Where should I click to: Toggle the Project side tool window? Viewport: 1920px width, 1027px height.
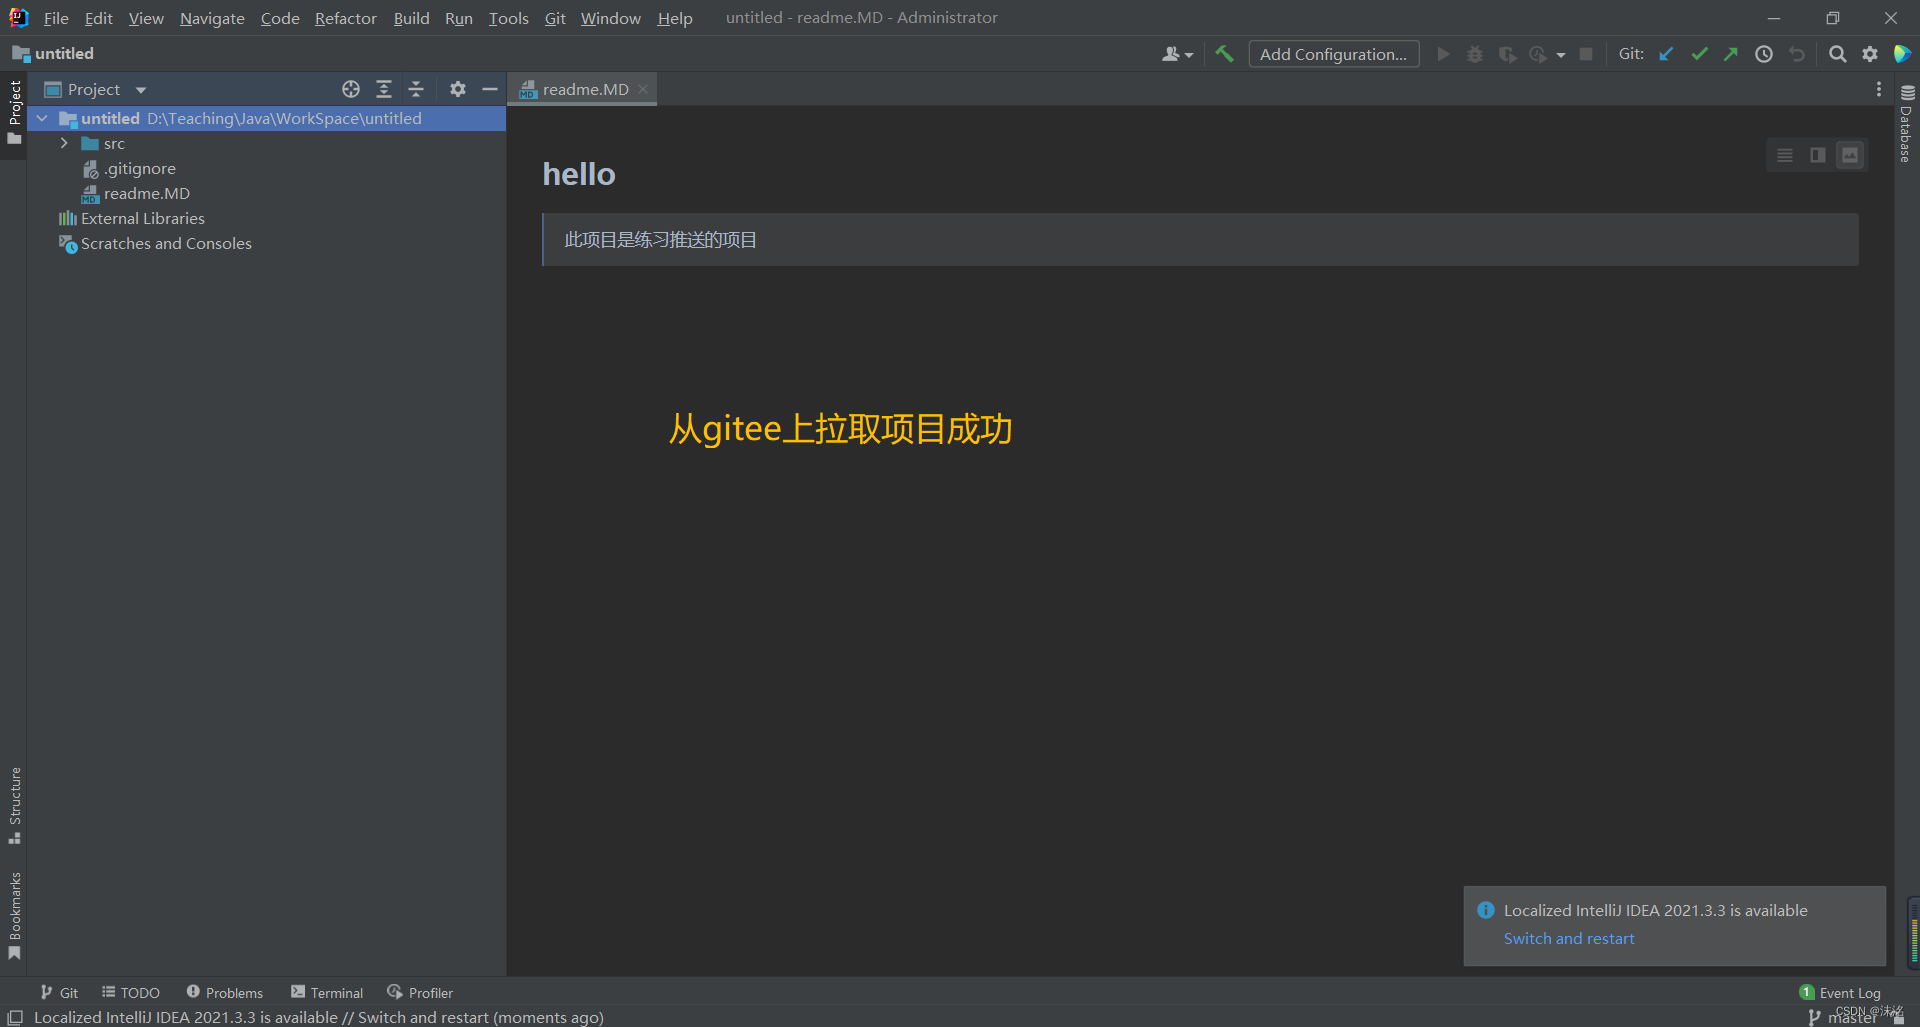pos(14,112)
